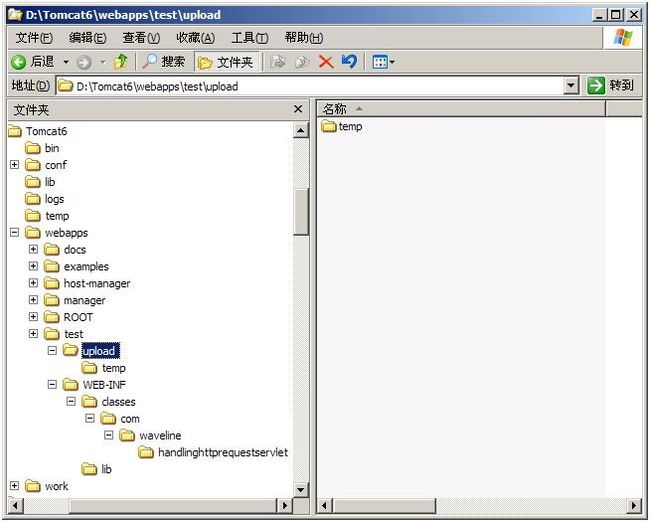Viewport: 650px width, 522px height.
Task: Select the ROOT folder icon
Action: [52, 317]
